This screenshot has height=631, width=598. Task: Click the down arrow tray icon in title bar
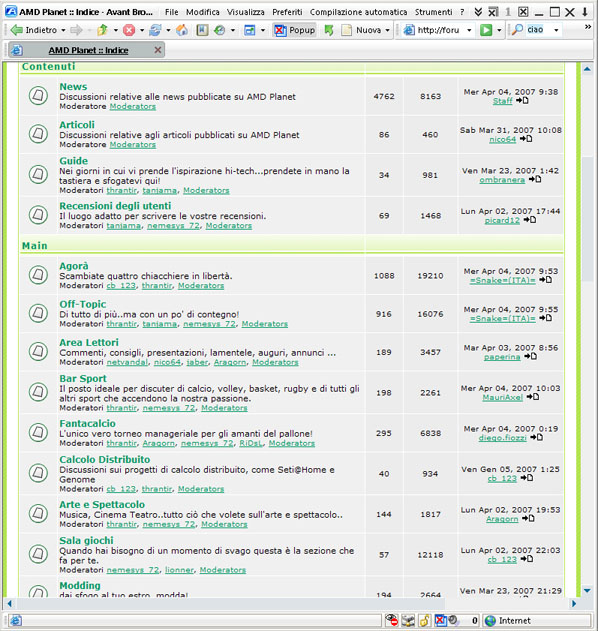(585, 12)
